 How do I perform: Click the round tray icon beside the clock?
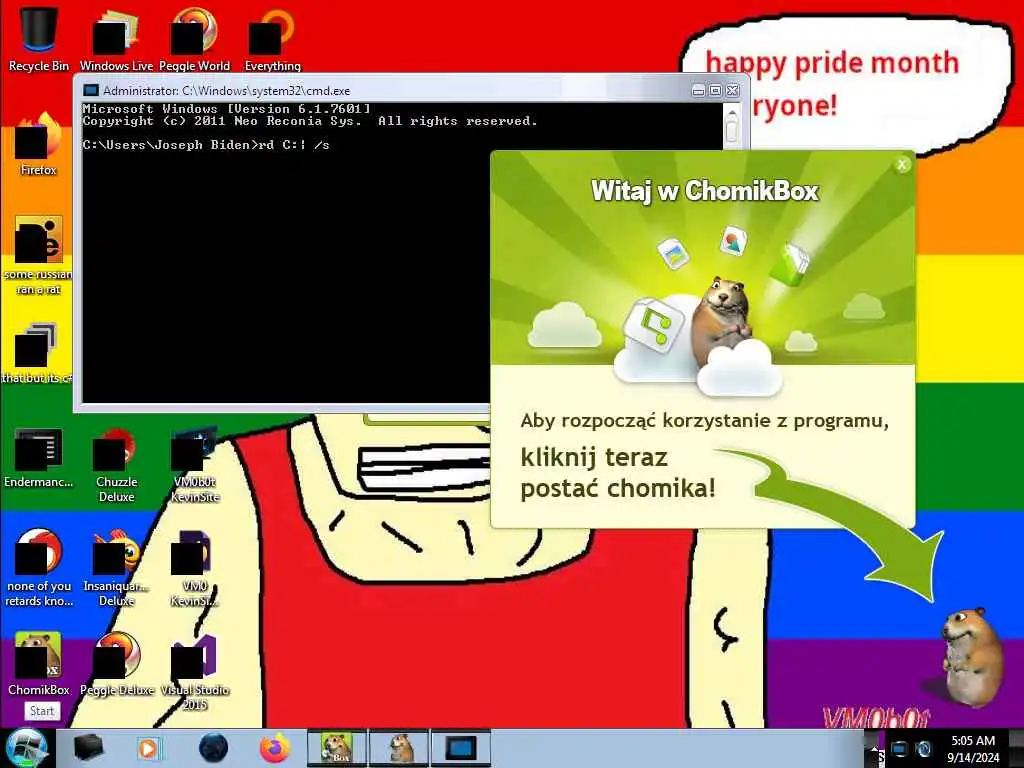coord(923,749)
